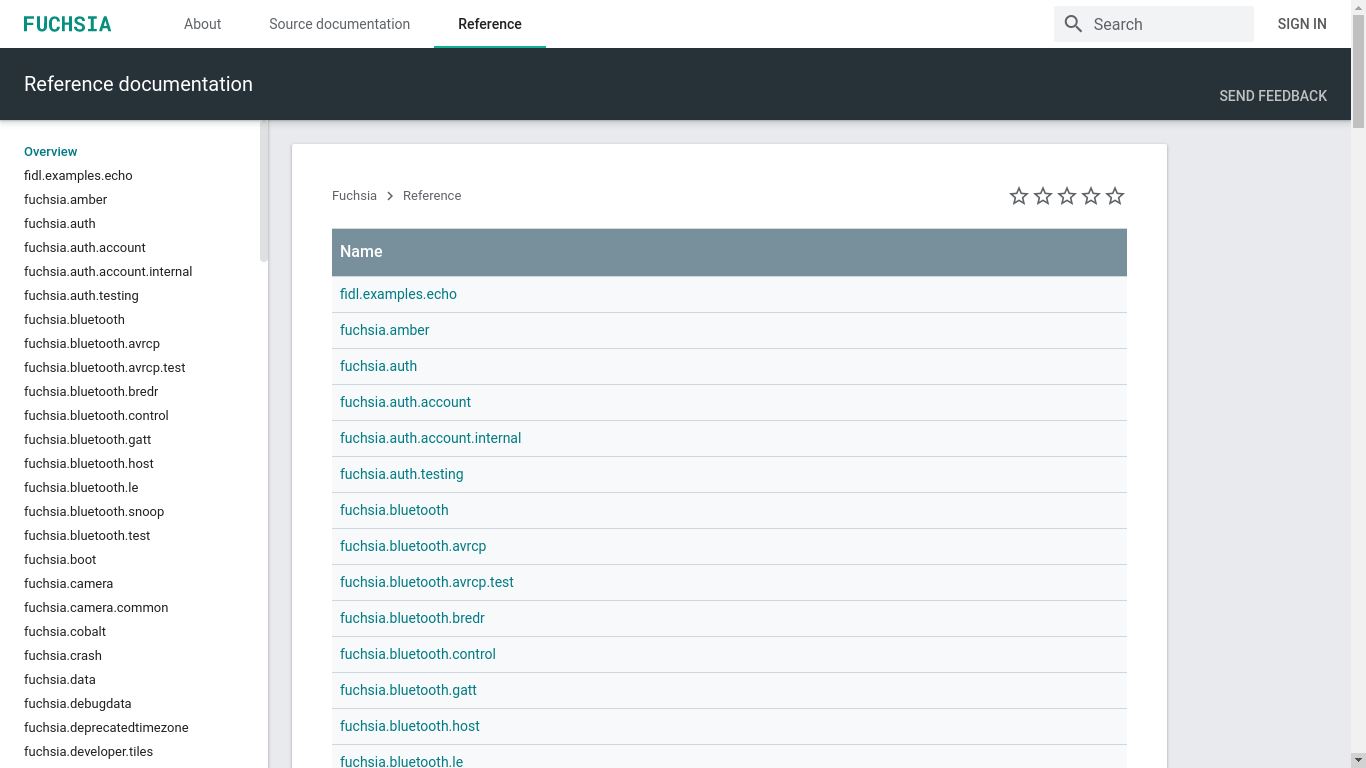This screenshot has height=768, width=1366.
Task: Click the search magnifier icon
Action: pos(1073,24)
